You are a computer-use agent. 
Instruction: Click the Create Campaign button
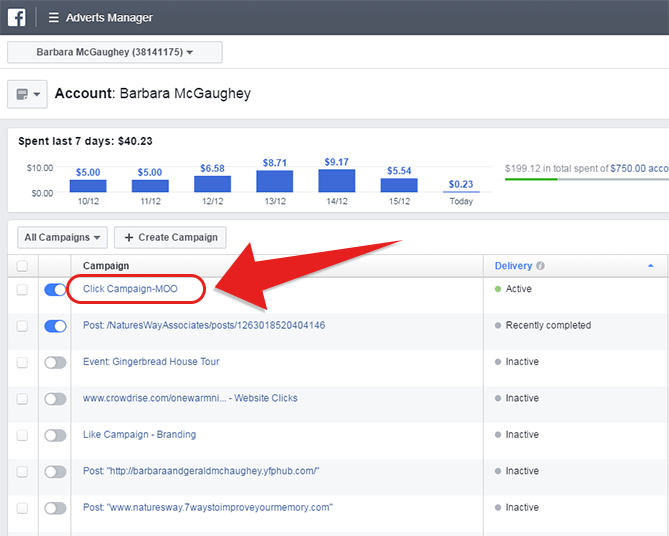pyautogui.click(x=170, y=237)
